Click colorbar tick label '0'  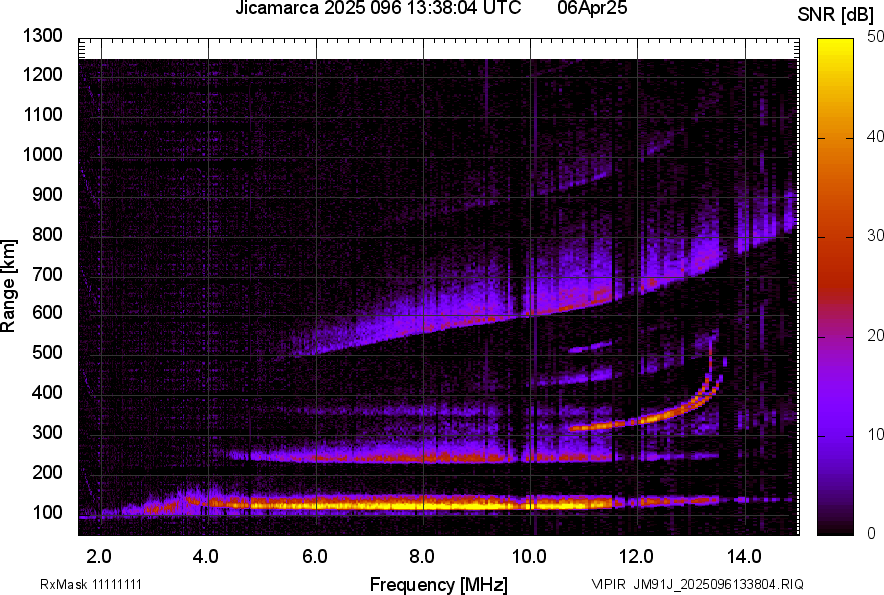[872, 533]
